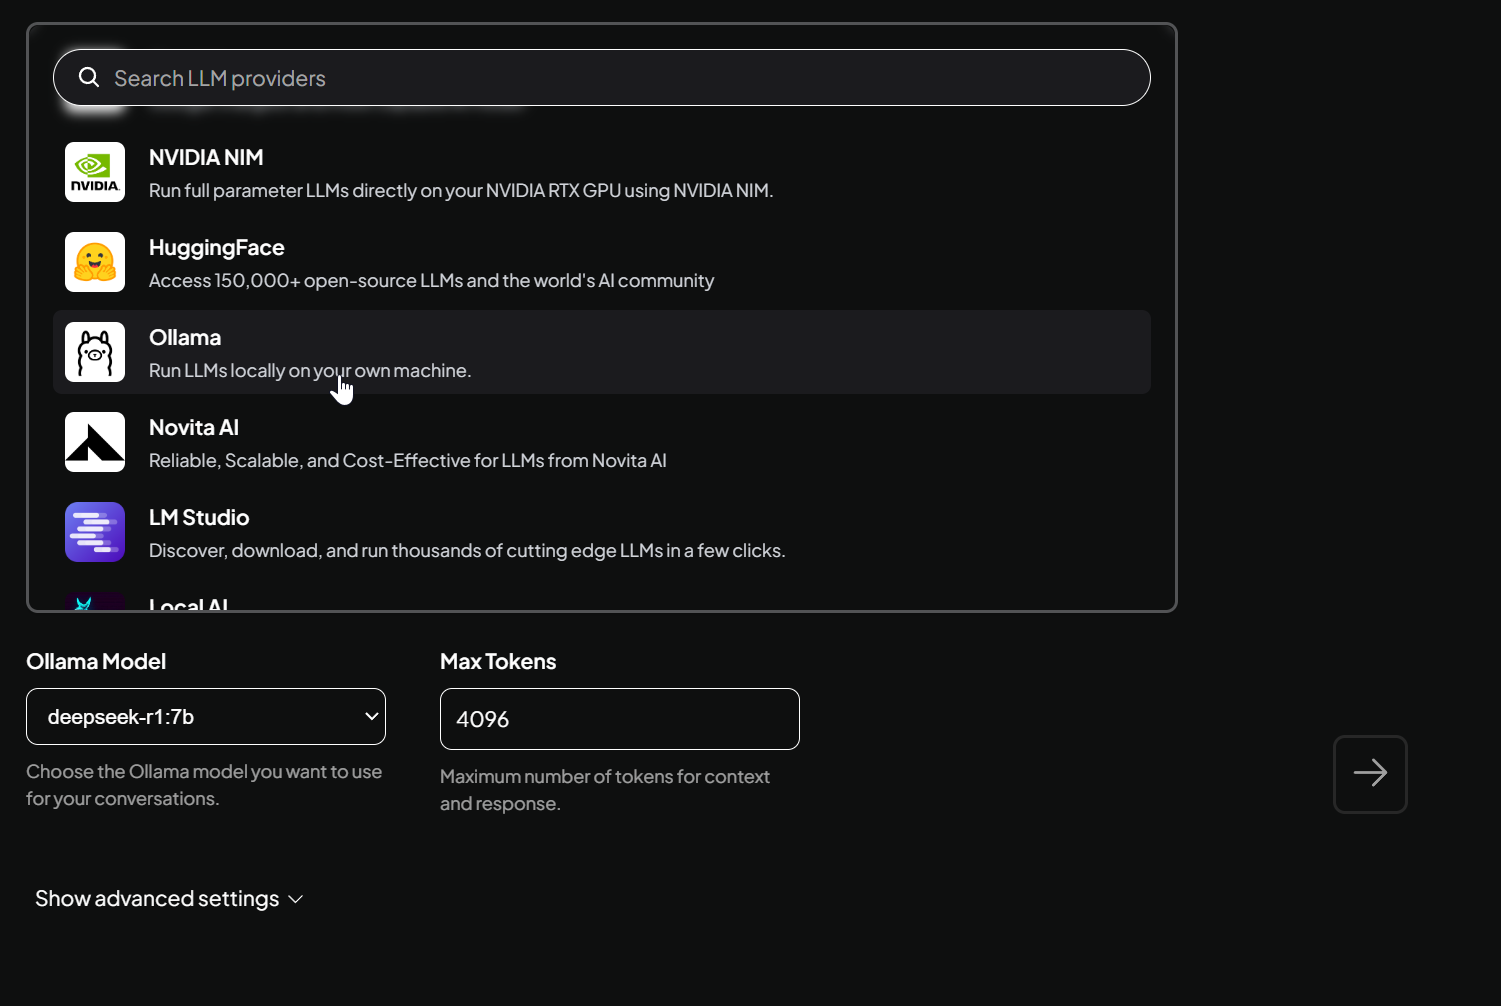Choose LM Studio provider title
The height and width of the screenshot is (1006, 1501).
pos(199,518)
